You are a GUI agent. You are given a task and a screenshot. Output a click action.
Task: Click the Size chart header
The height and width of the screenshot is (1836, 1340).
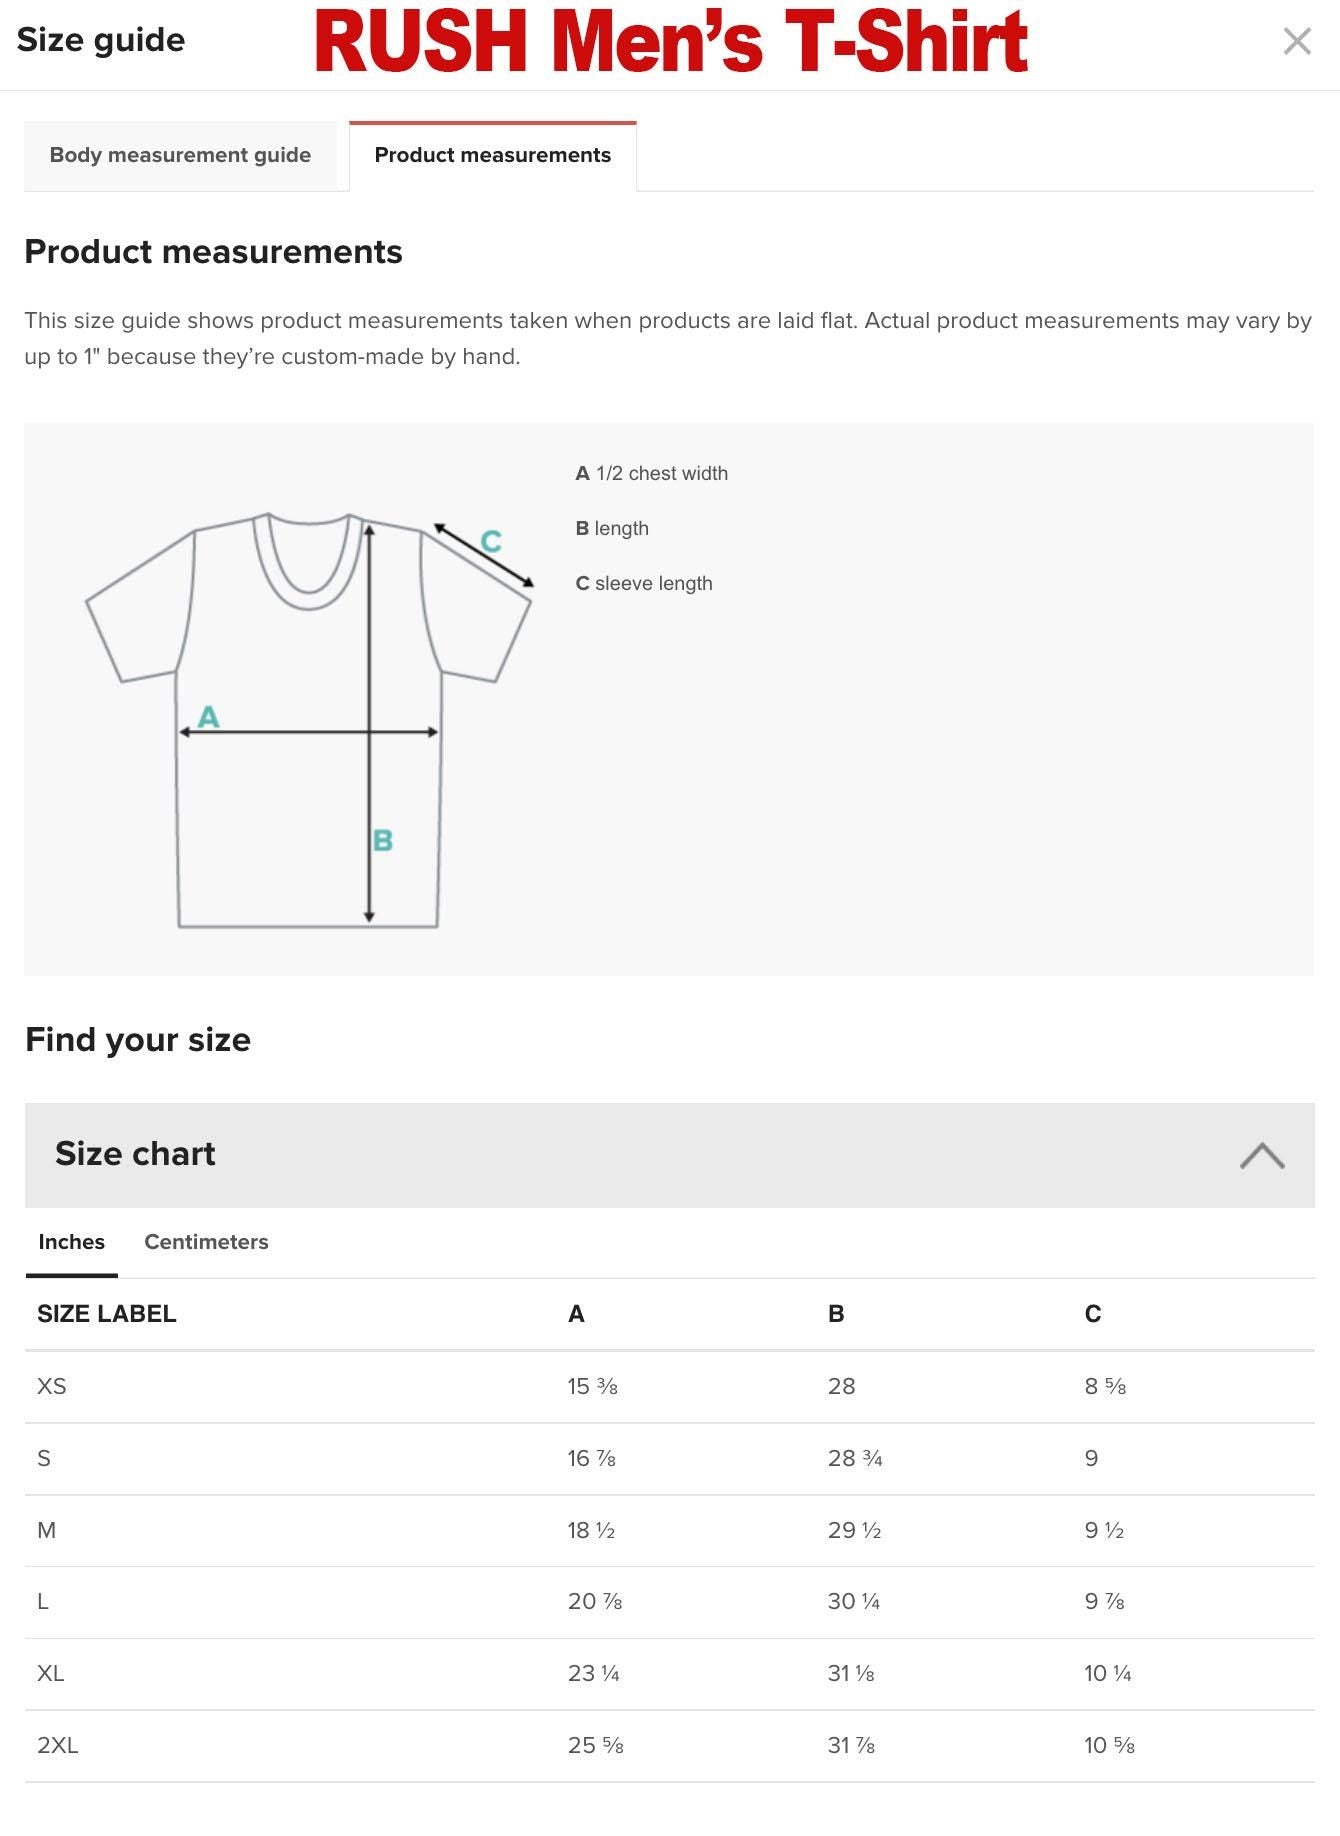(135, 1153)
